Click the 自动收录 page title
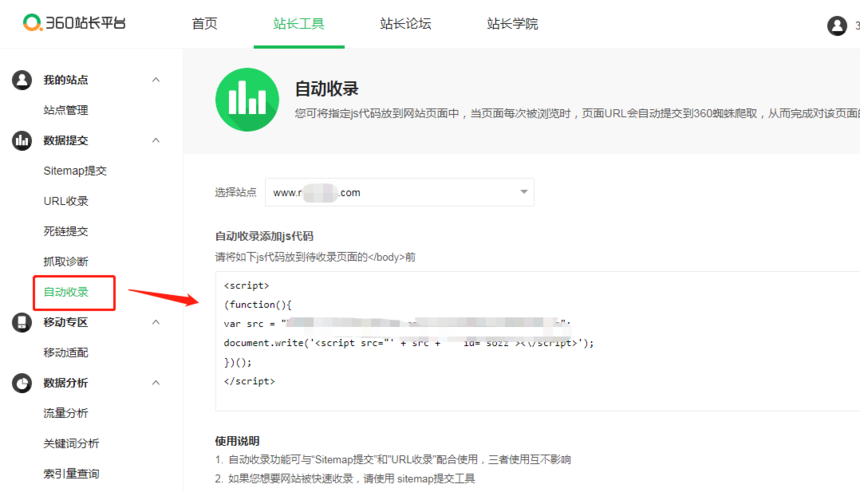Image resolution: width=860 pixels, height=492 pixels. (x=326, y=89)
